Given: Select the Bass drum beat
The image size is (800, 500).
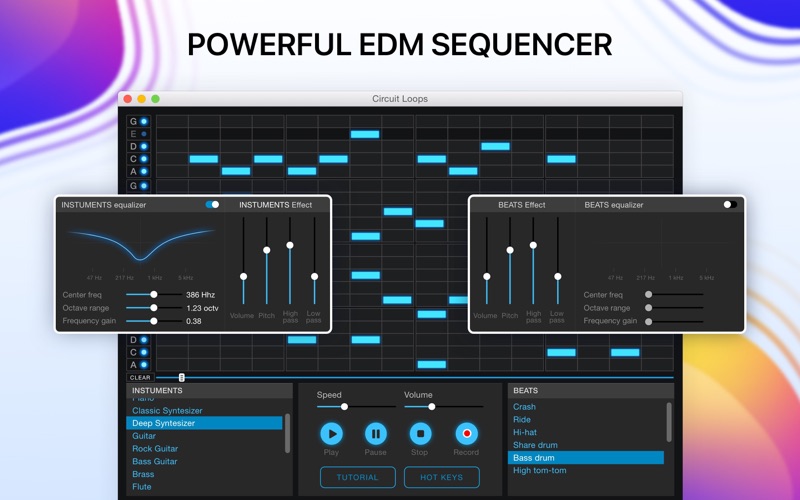Looking at the screenshot, I should (x=586, y=458).
